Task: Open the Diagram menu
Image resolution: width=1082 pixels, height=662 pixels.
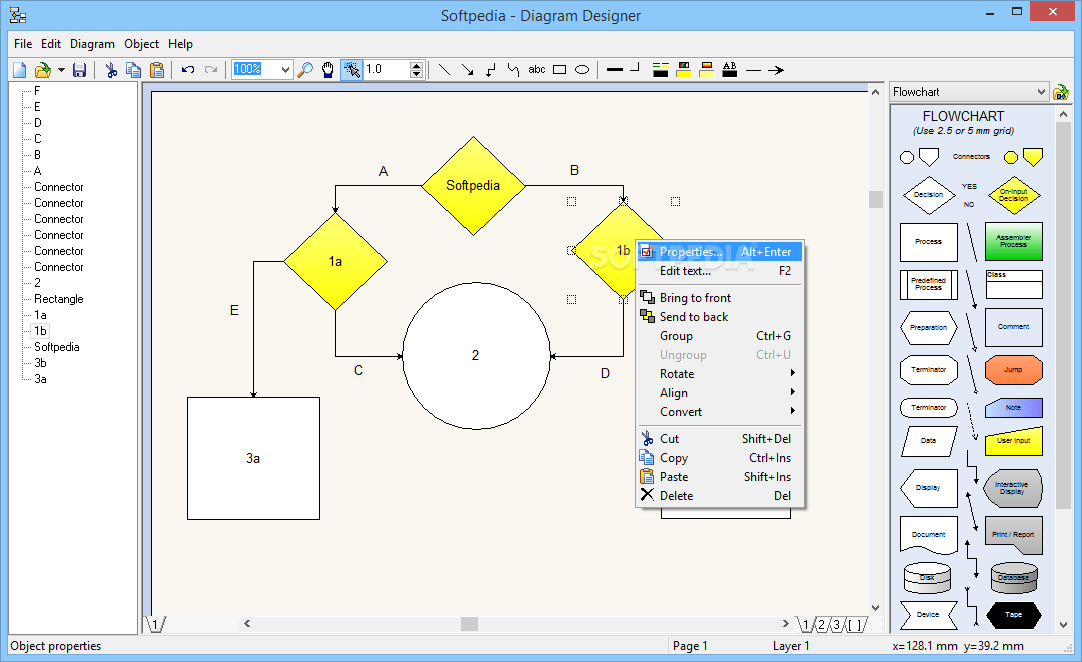Action: pyautogui.click(x=92, y=44)
